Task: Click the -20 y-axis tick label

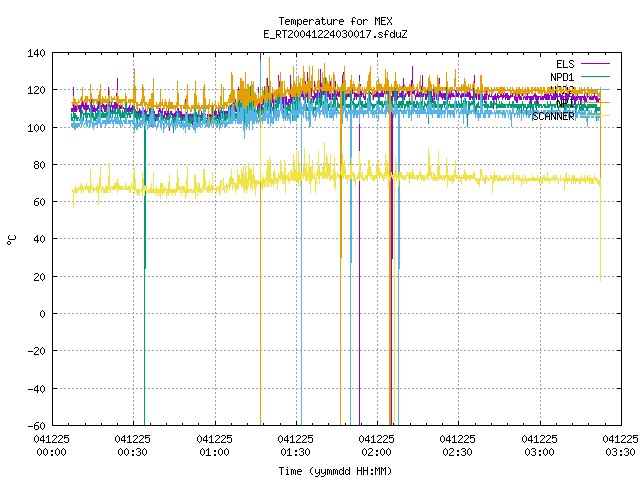Action: [36, 351]
